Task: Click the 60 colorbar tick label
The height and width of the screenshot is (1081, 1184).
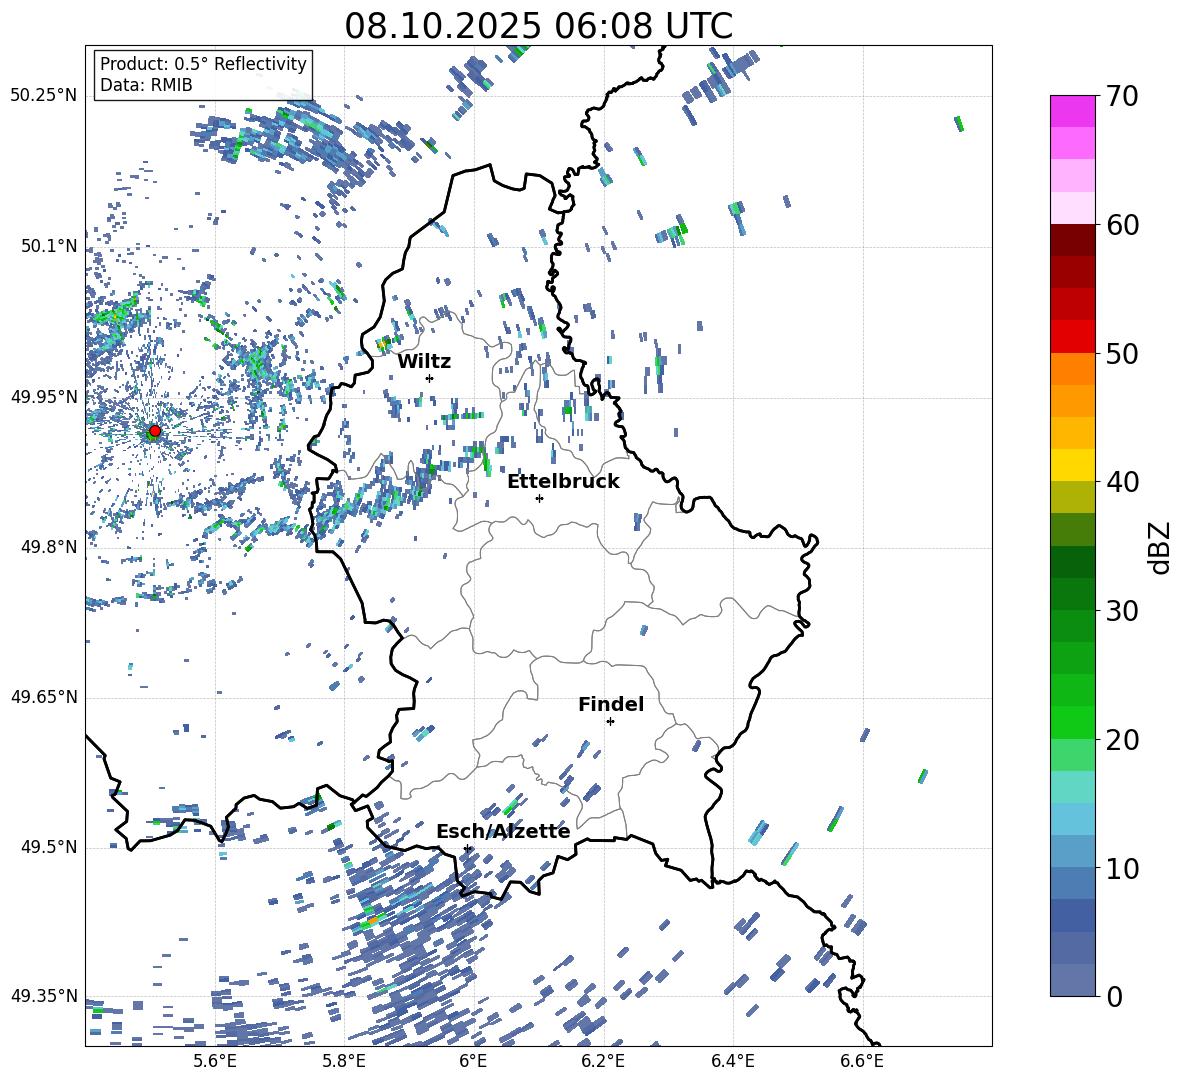Action: [x=1122, y=225]
